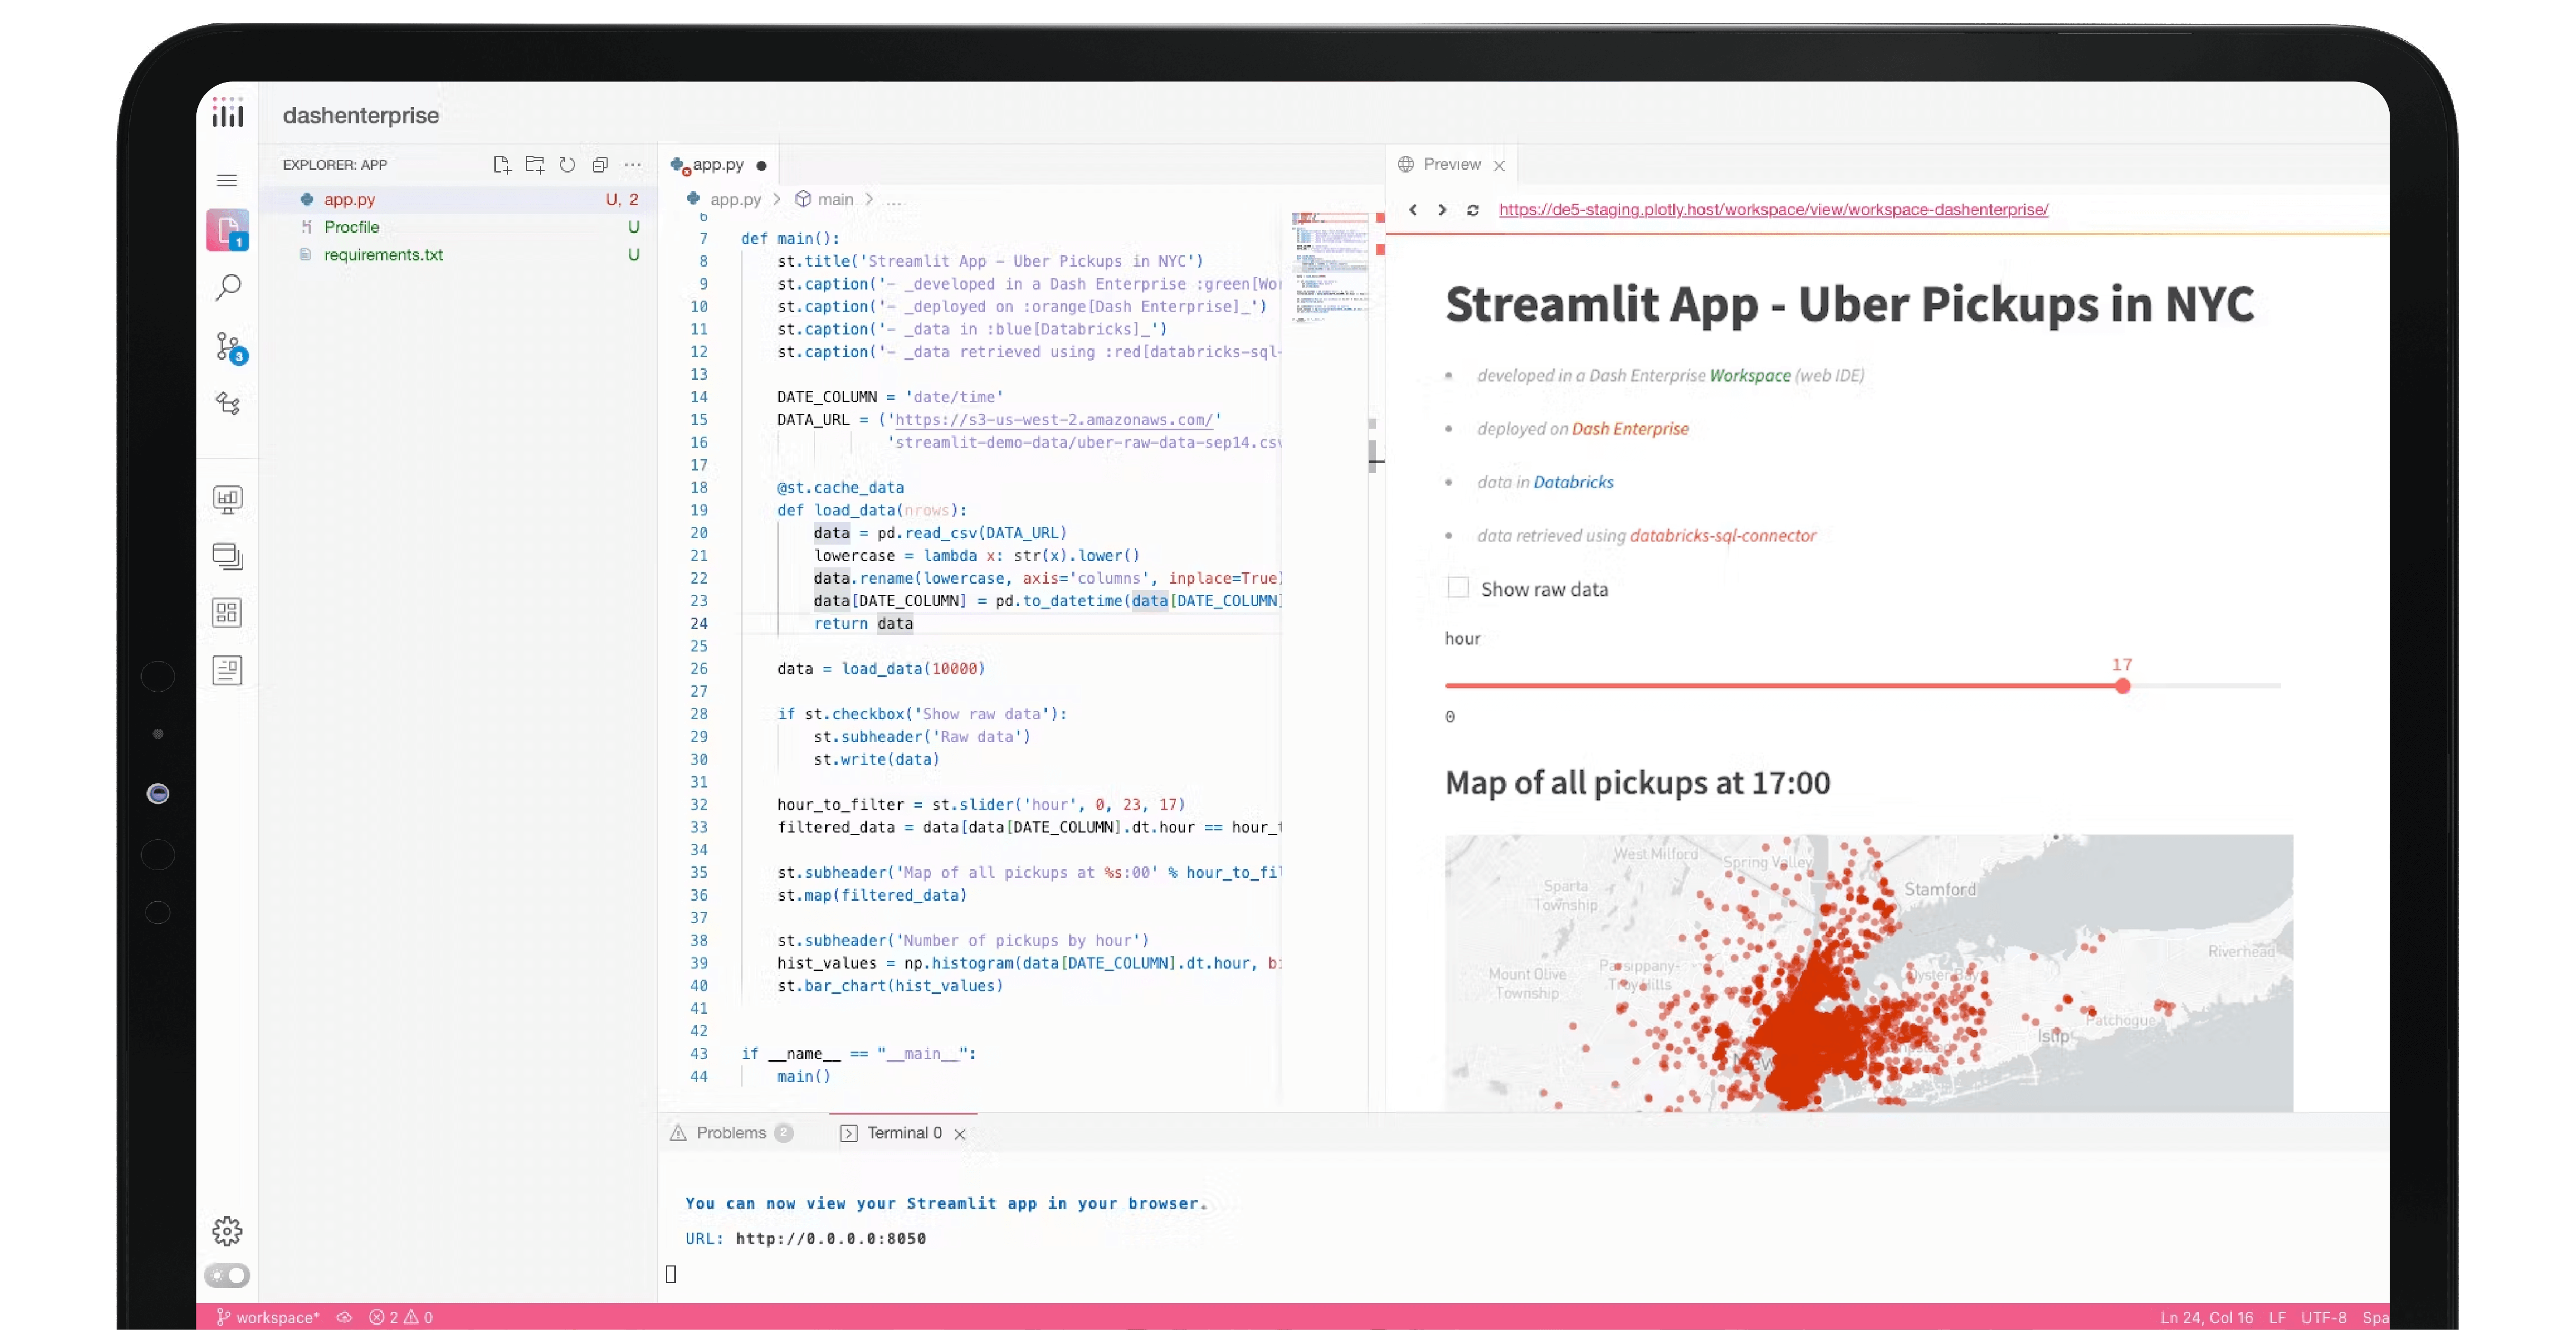The image size is (2576, 1330).
Task: Open the de5-staging.plotly.host preview URL
Action: click(1773, 209)
